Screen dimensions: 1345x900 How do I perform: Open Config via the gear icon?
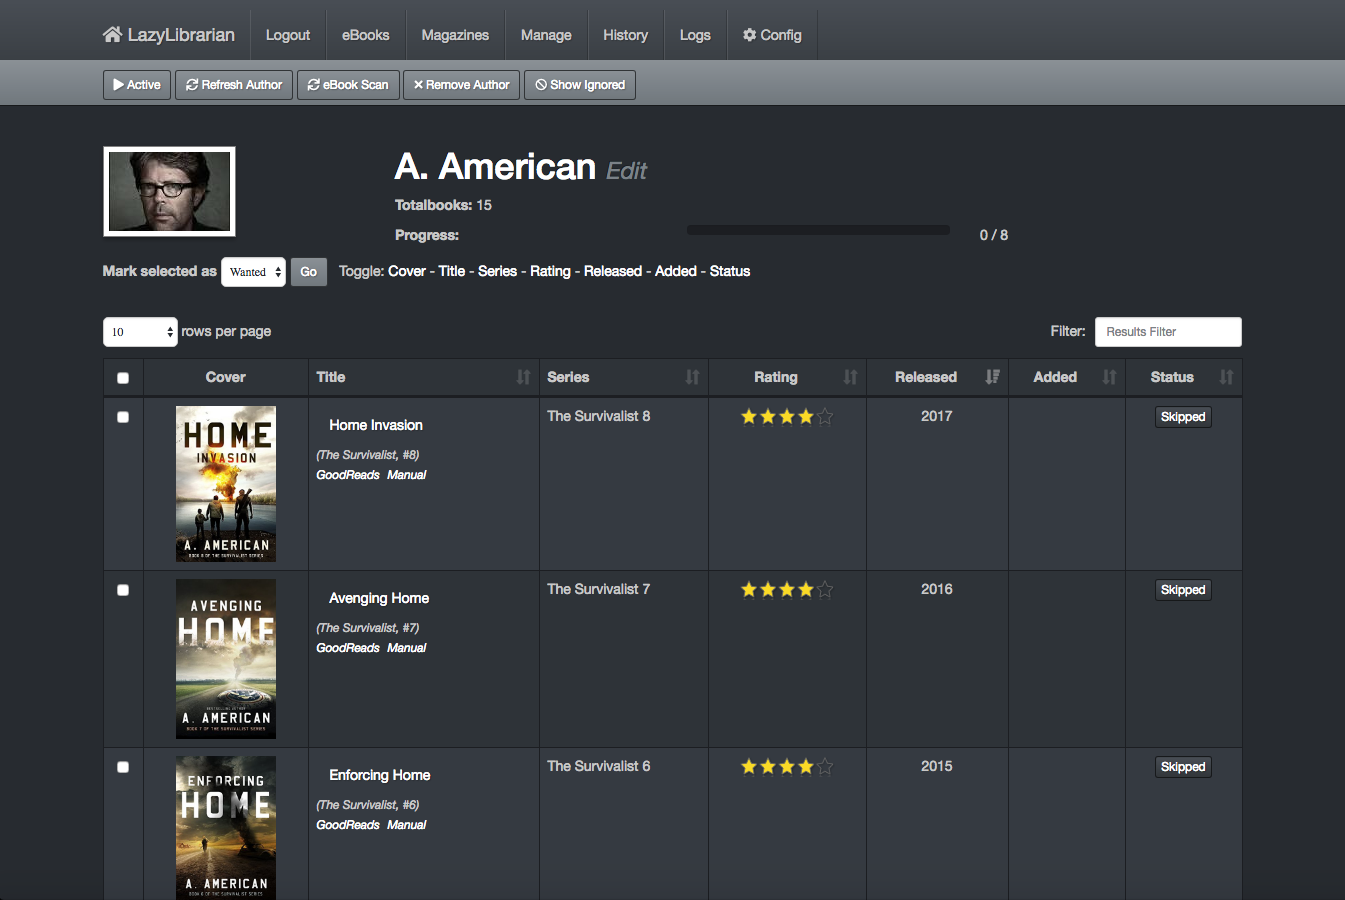coord(749,35)
